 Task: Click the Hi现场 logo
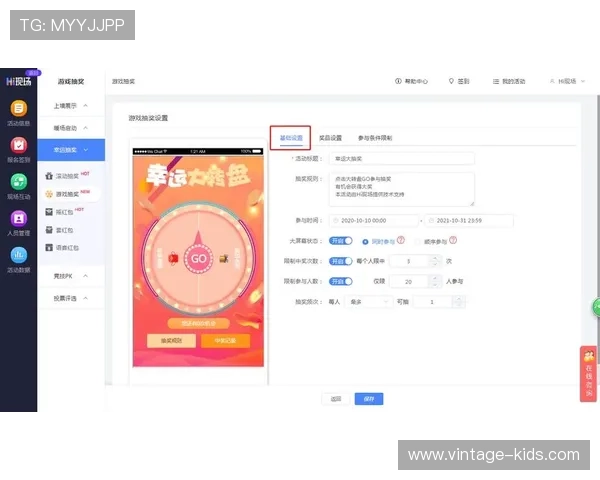click(18, 81)
